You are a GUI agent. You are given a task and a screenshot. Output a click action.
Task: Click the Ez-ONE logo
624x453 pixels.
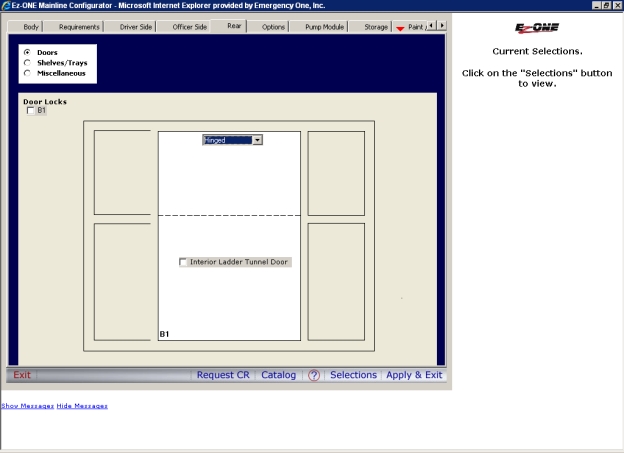[x=537, y=27]
